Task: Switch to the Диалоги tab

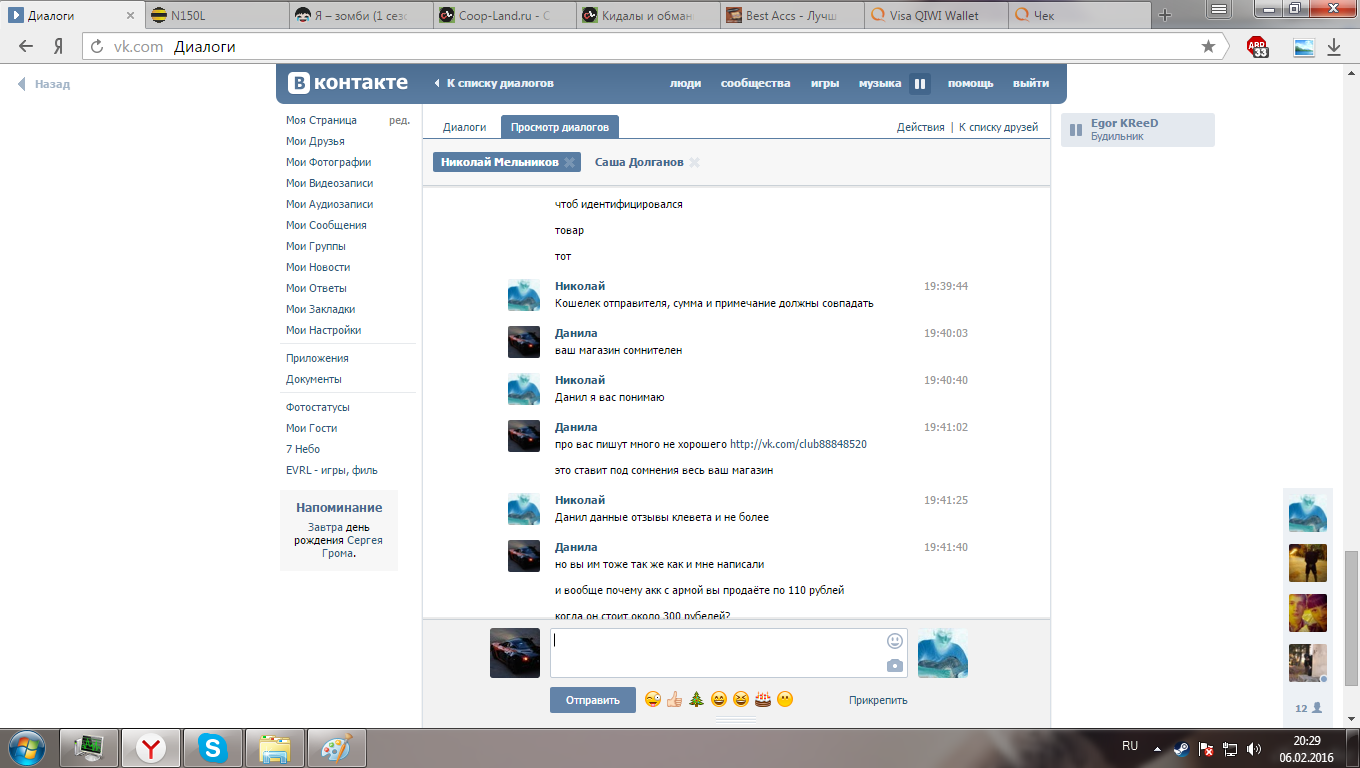Action: tap(465, 127)
